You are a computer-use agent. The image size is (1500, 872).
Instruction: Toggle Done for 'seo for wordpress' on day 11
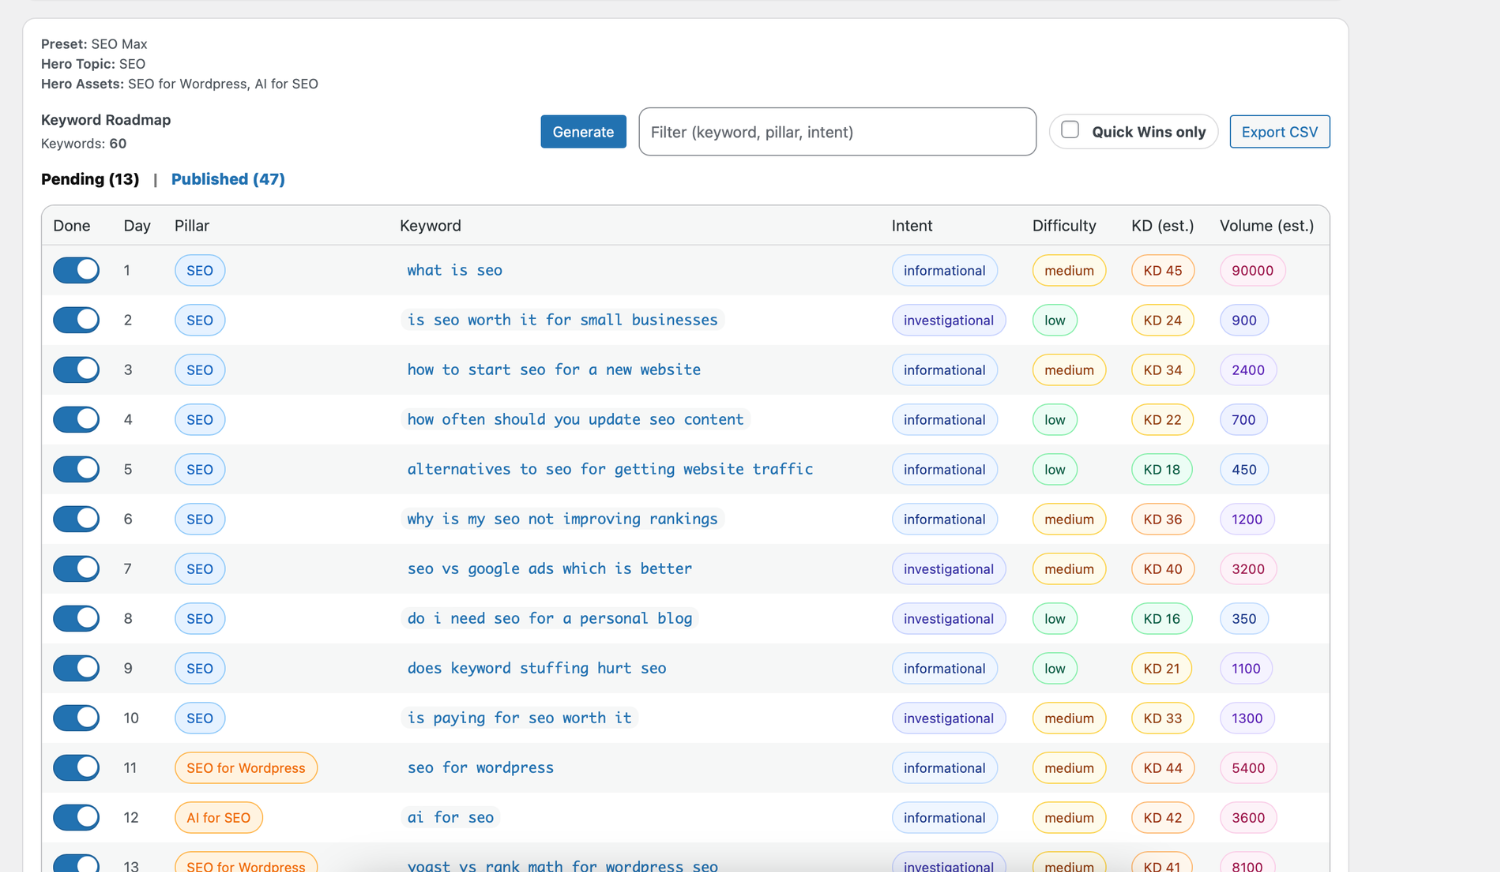[76, 767]
